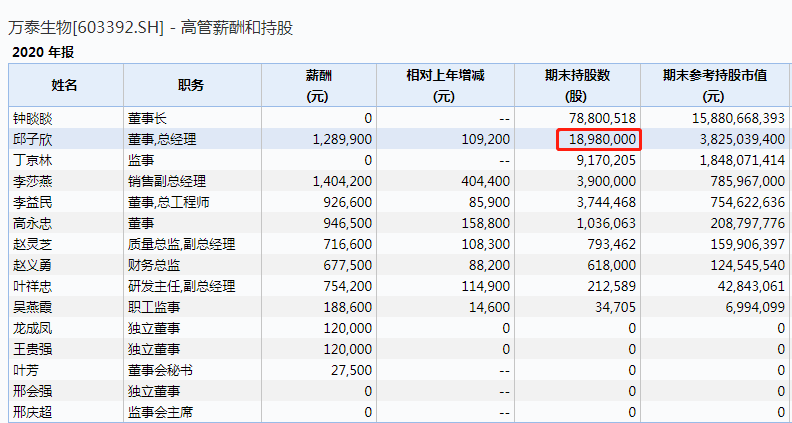The image size is (792, 423).
Task: Select the name 丁京林
Action: [33, 161]
